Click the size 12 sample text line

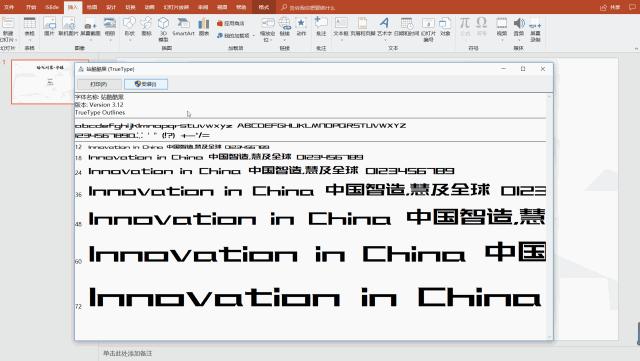tap(179, 147)
